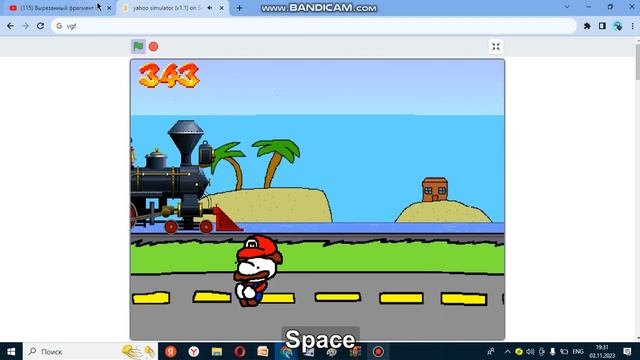Switch the ENG keyboard language indicator
This screenshot has width=640, height=360.
tap(578, 351)
